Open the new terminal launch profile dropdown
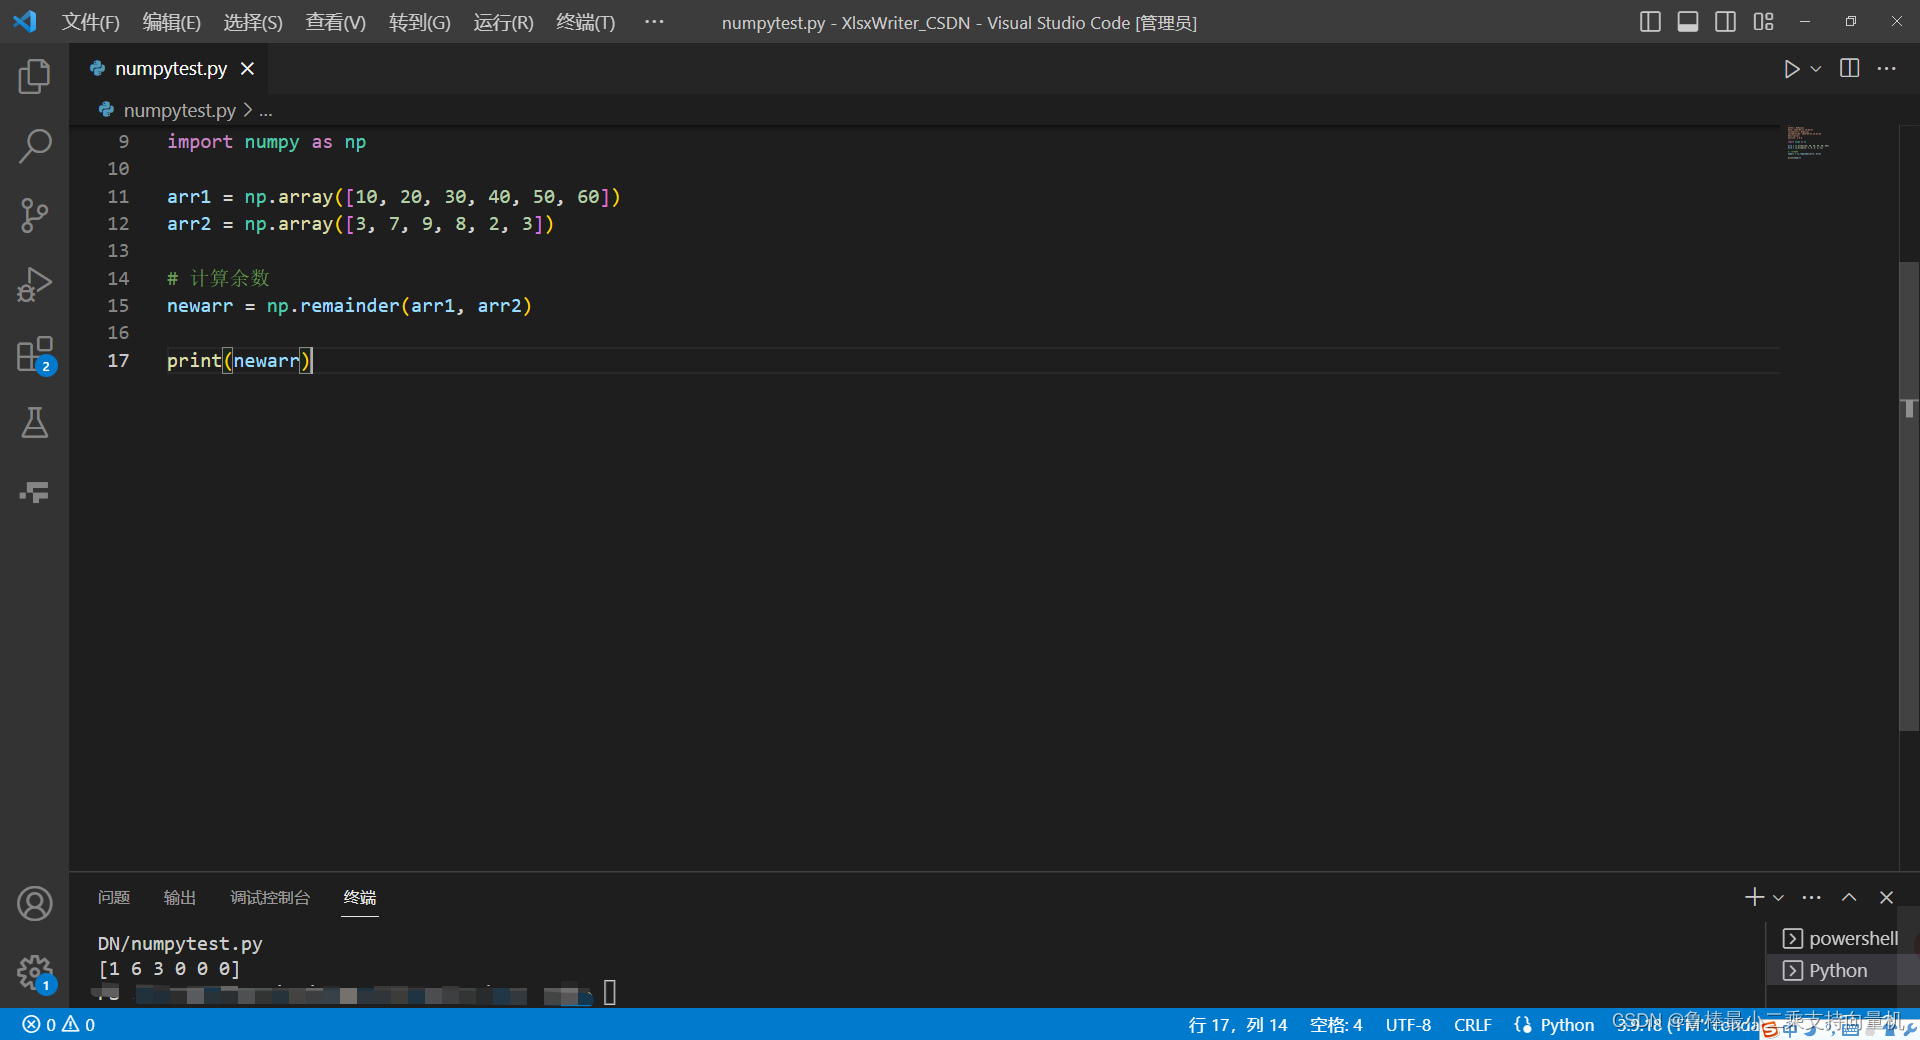 (x=1779, y=898)
